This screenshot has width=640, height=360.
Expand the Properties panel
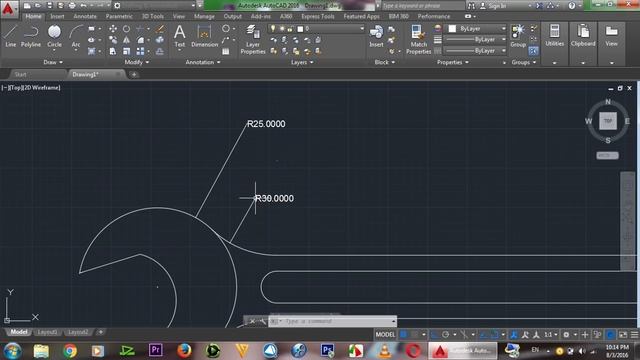(453, 62)
